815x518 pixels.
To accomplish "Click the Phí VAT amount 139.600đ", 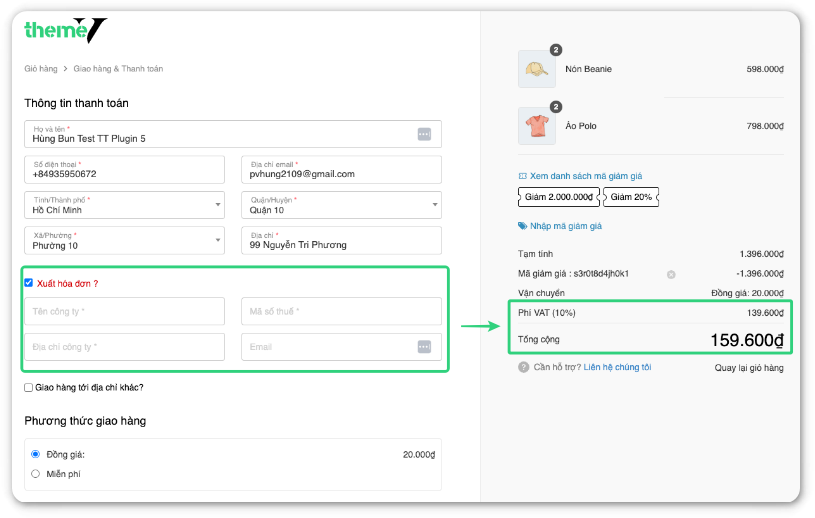I will [765, 313].
